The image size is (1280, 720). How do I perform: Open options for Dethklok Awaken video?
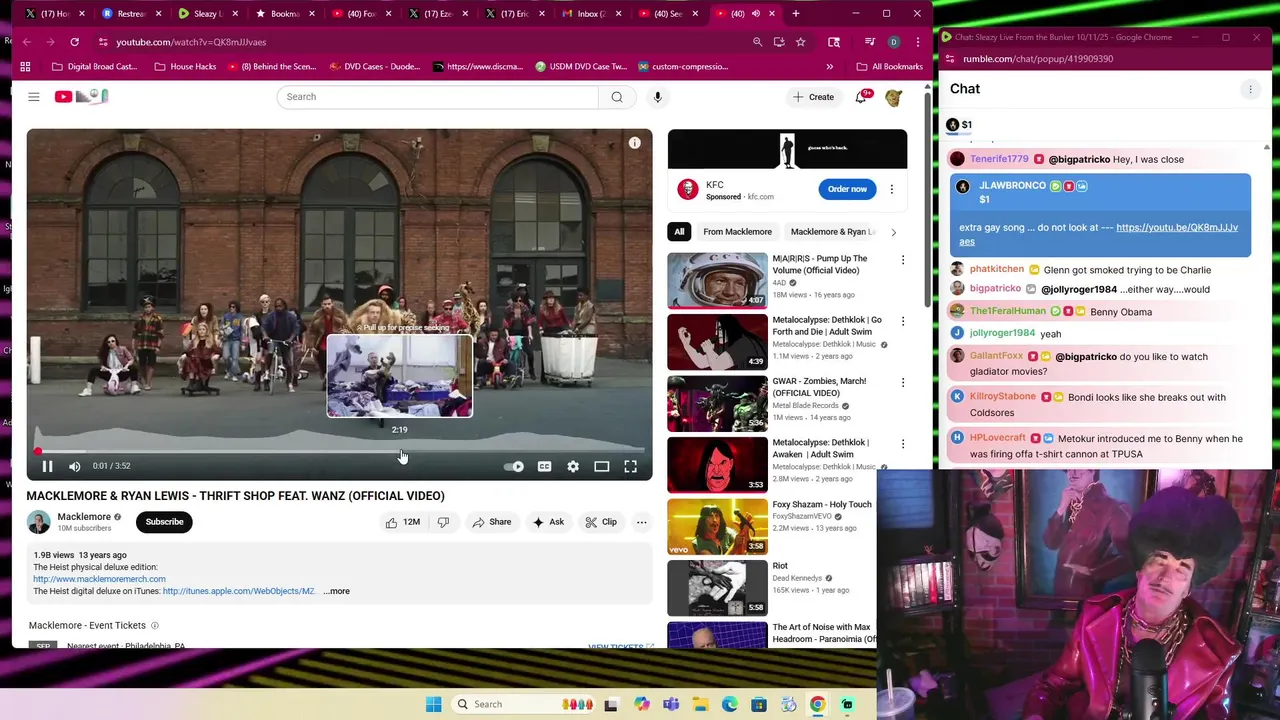(902, 444)
